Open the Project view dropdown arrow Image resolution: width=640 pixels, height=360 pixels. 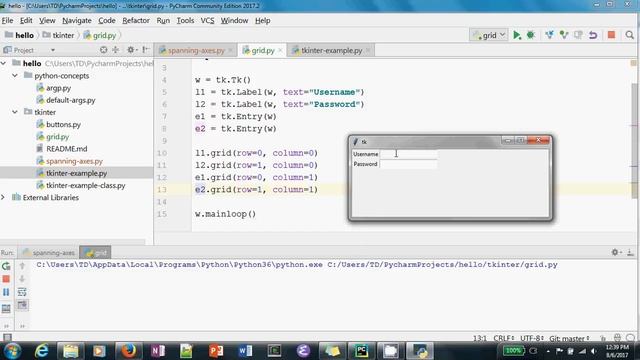pos(53,50)
